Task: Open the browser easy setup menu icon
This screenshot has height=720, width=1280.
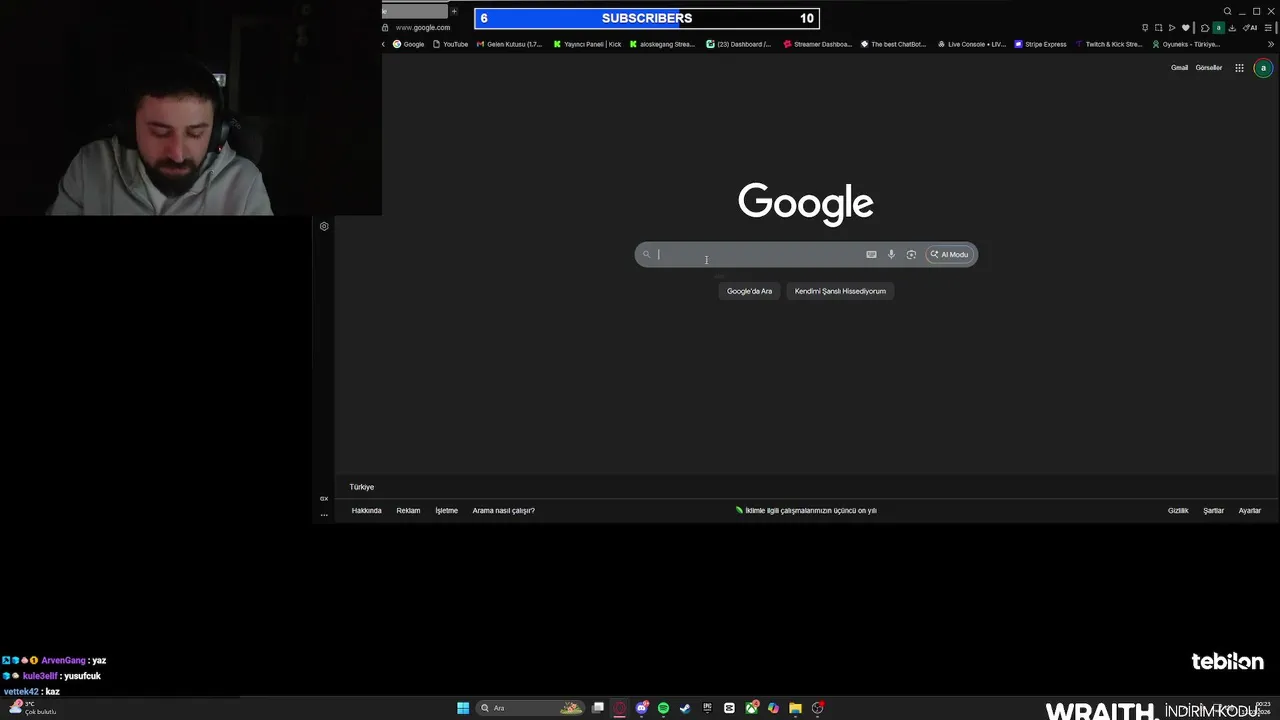Action: click(1268, 28)
